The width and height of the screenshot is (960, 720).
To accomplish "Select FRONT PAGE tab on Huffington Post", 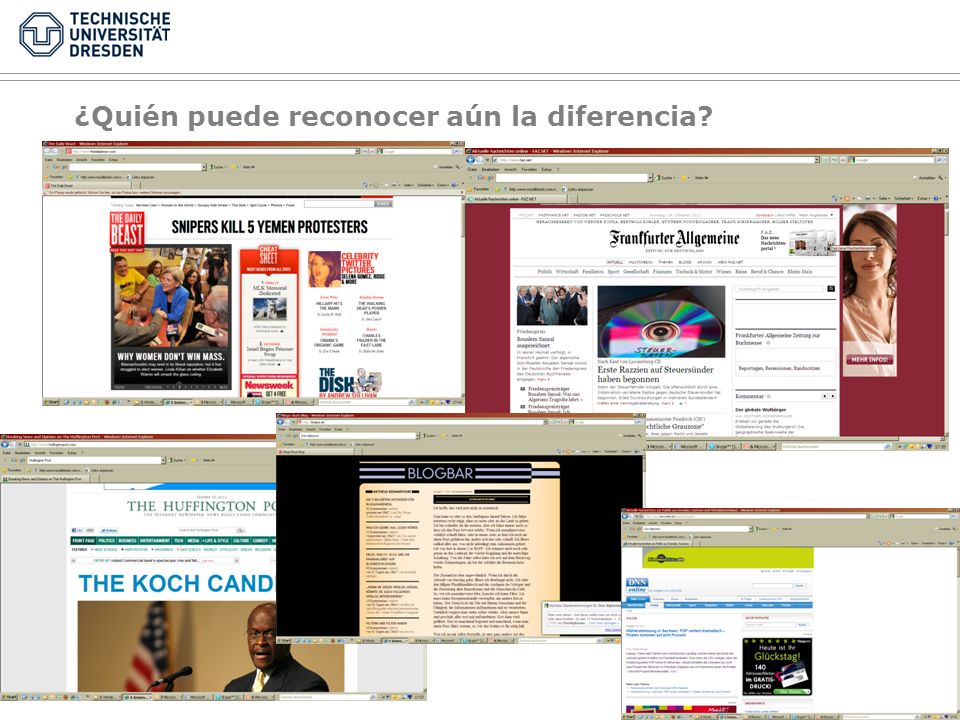I will 83,541.
